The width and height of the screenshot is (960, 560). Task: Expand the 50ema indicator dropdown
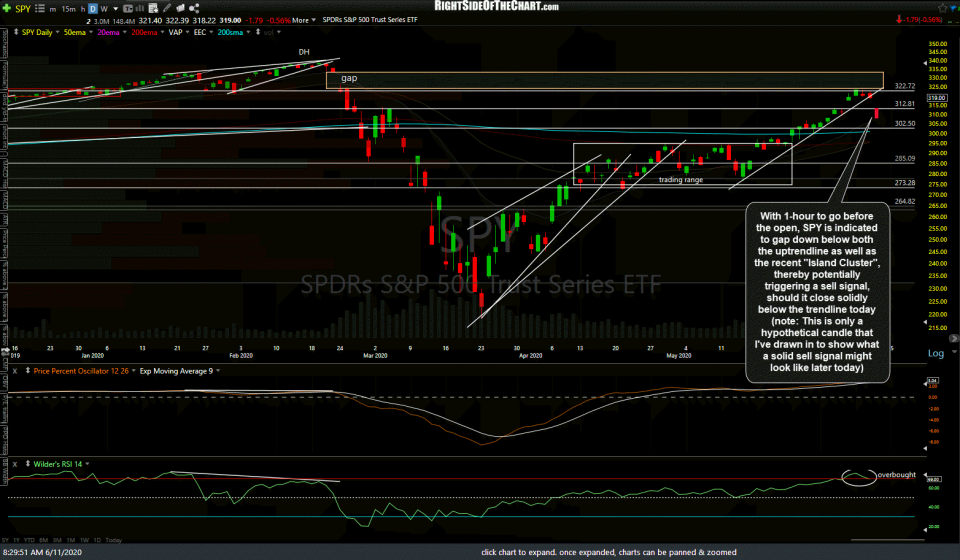click(91, 32)
